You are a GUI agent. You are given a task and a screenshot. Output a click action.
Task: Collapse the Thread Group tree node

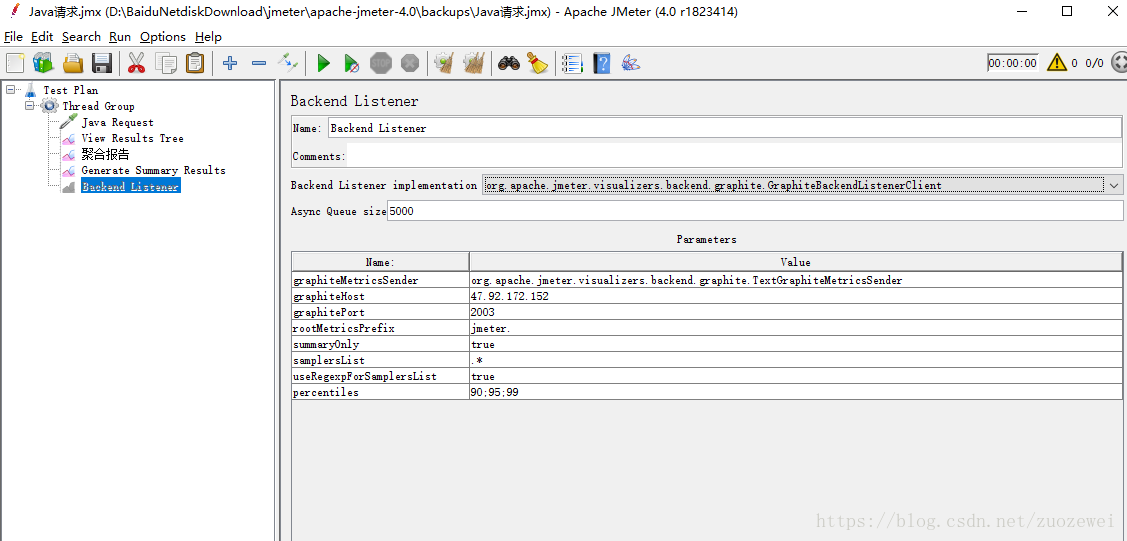point(29,106)
